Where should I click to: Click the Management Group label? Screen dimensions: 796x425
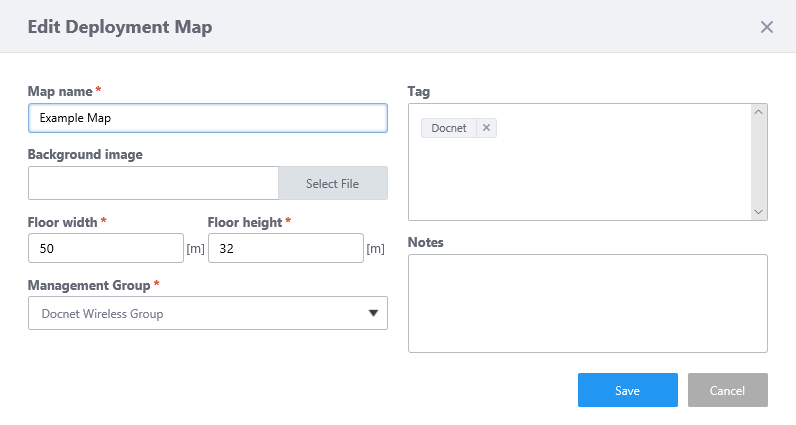(x=89, y=286)
